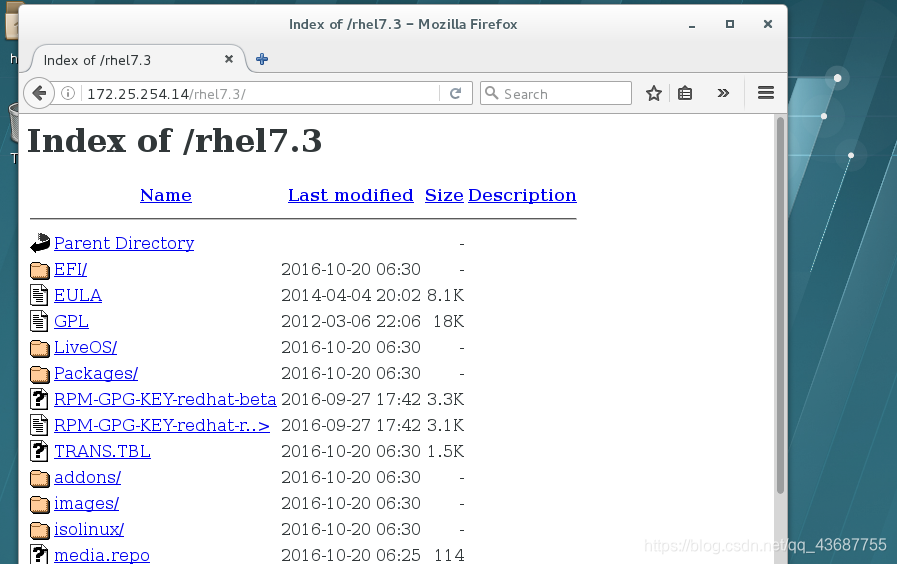Sort listing by Last modified
This screenshot has width=897, height=564.
351,195
